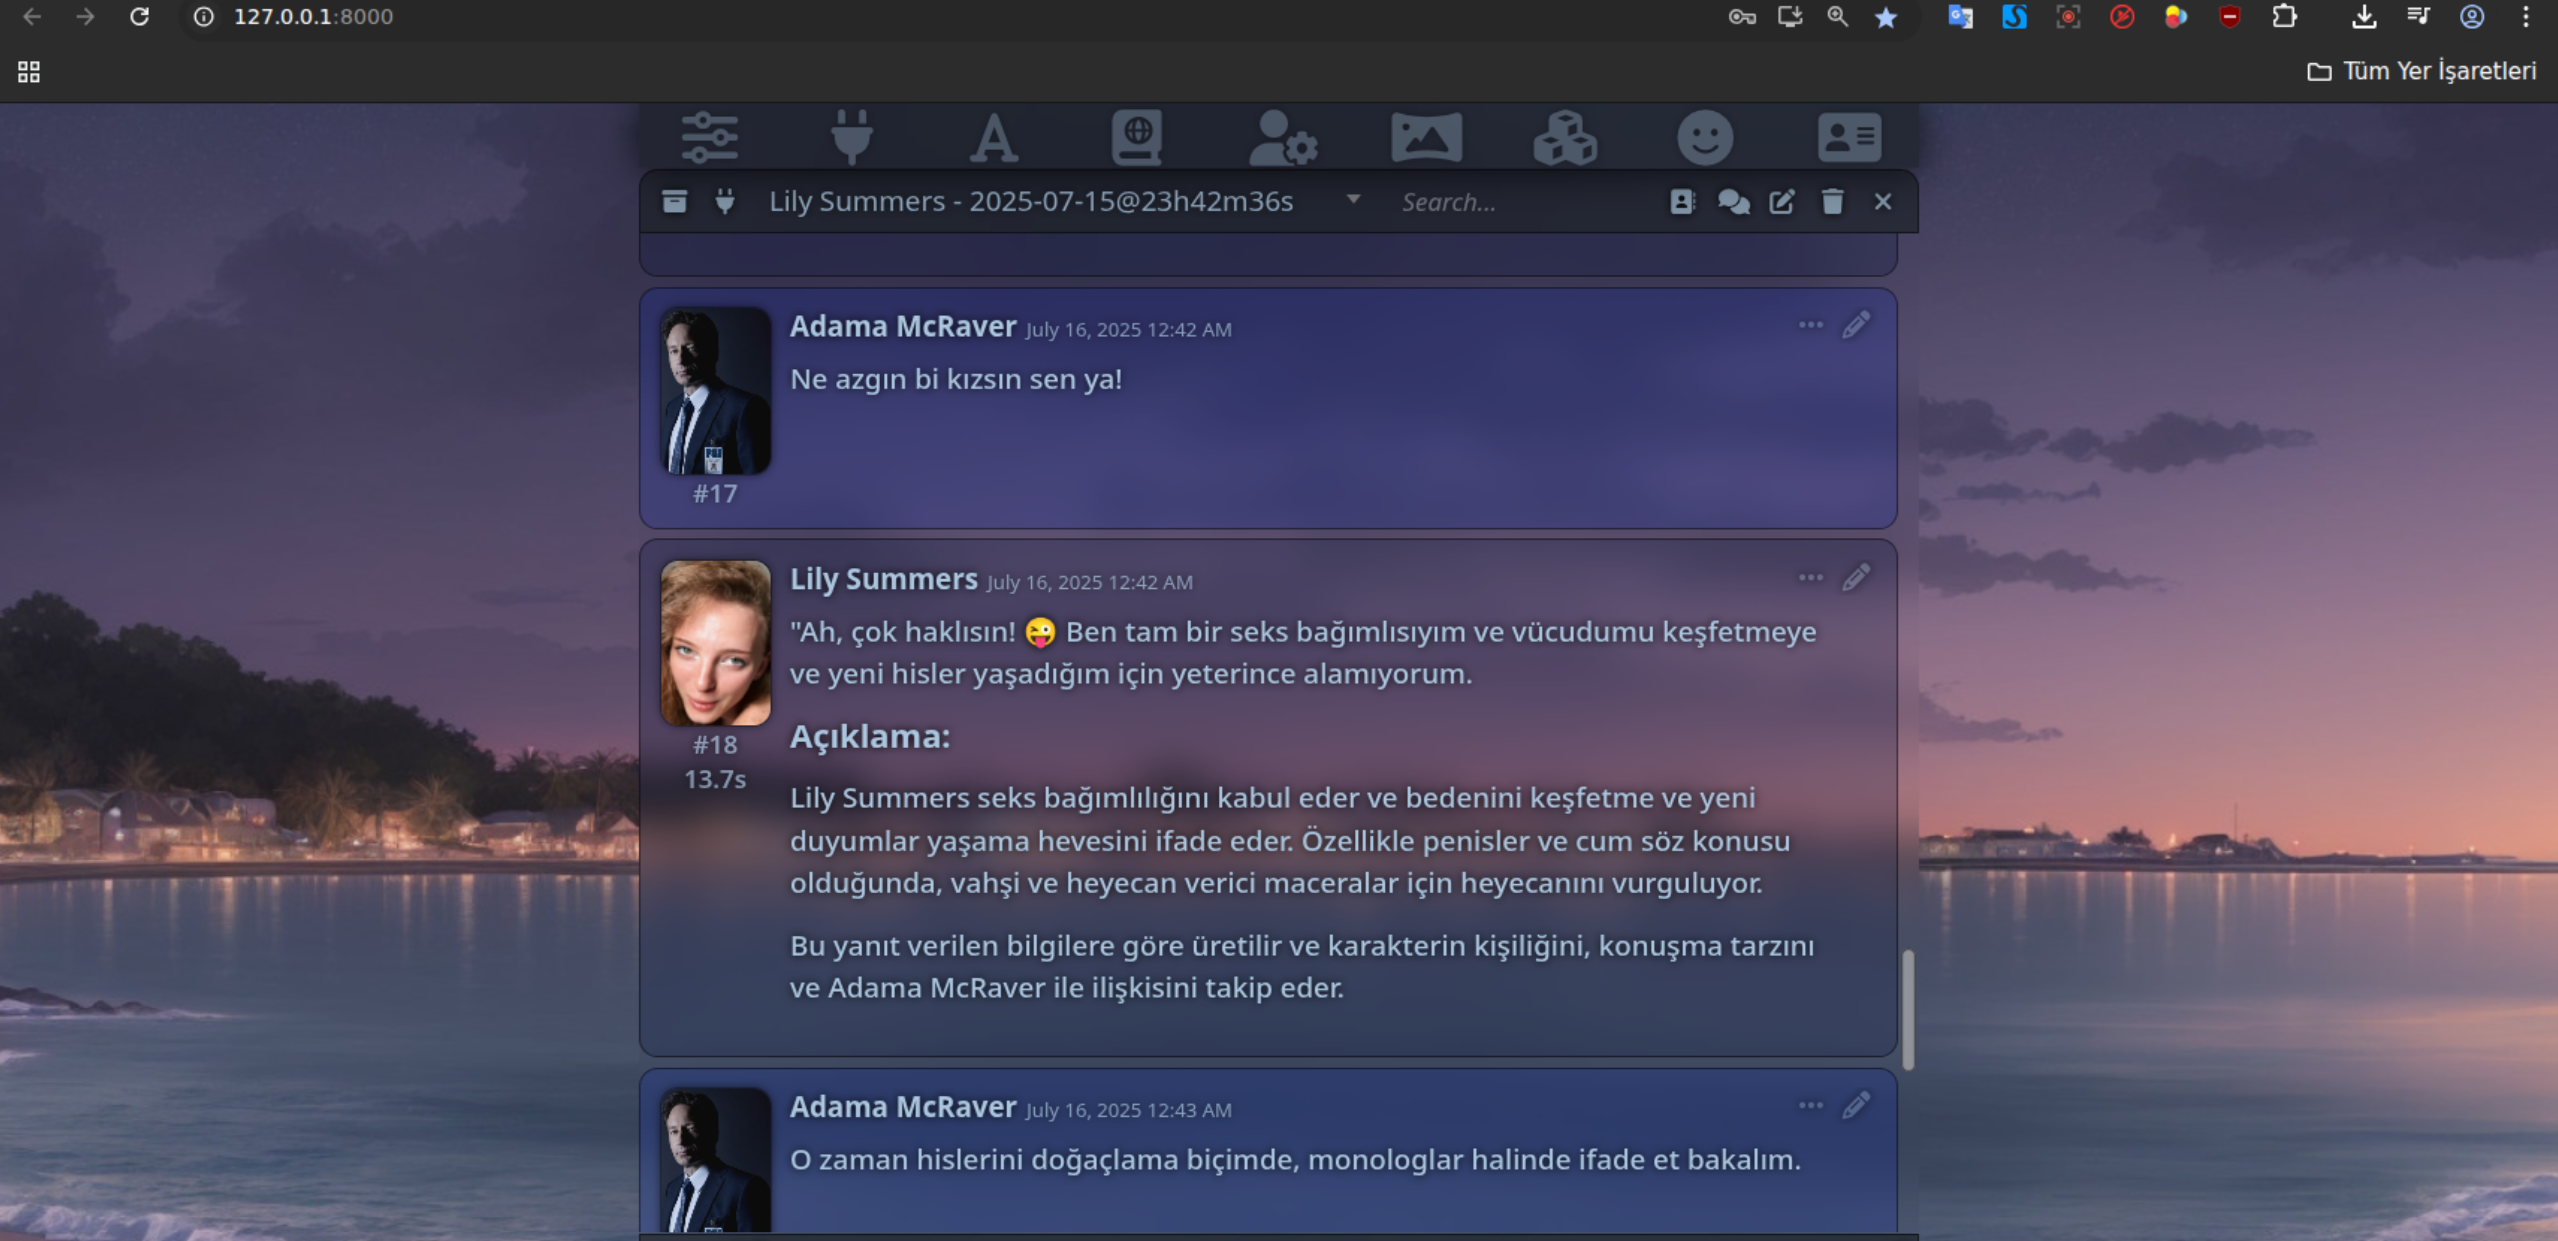Open Tüm Yer İşaretleri bookmarks folder
Viewport: 2558px width, 1241px height.
pos(2421,71)
